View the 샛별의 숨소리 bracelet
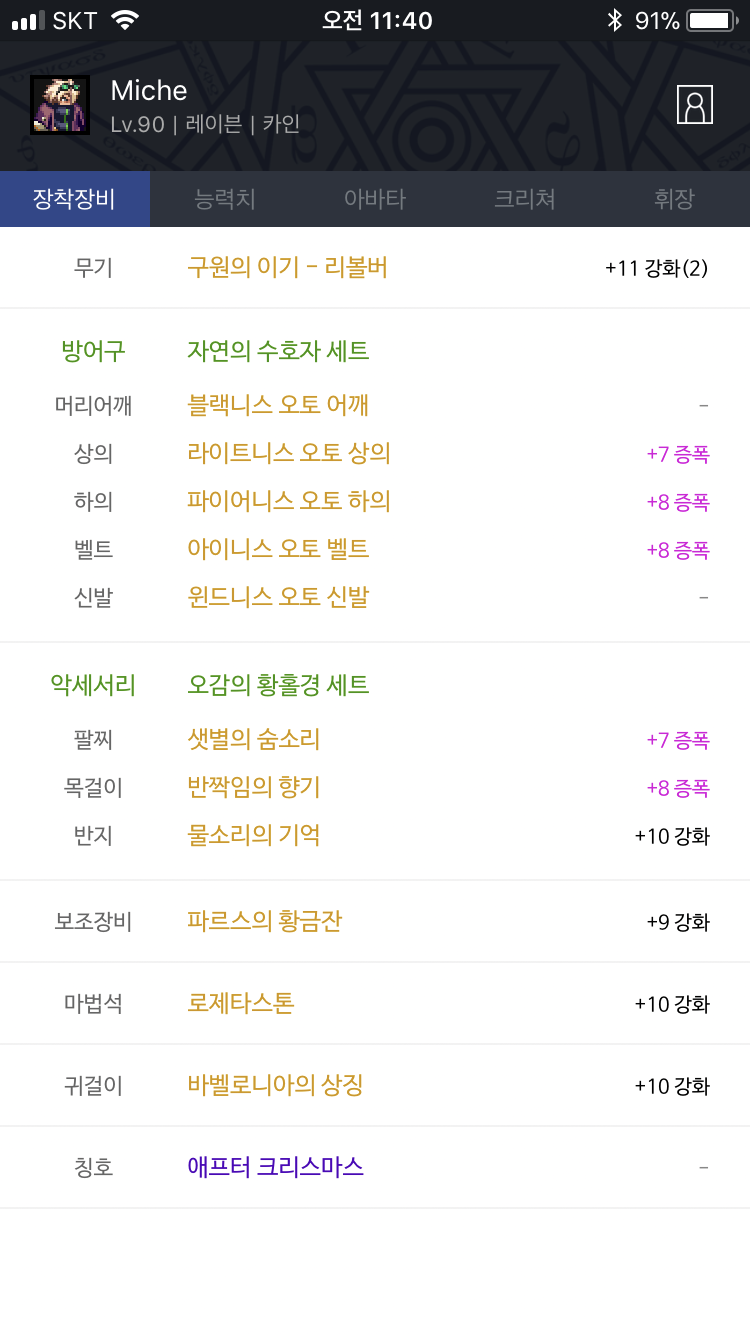The height and width of the screenshot is (1334, 750). [253, 740]
